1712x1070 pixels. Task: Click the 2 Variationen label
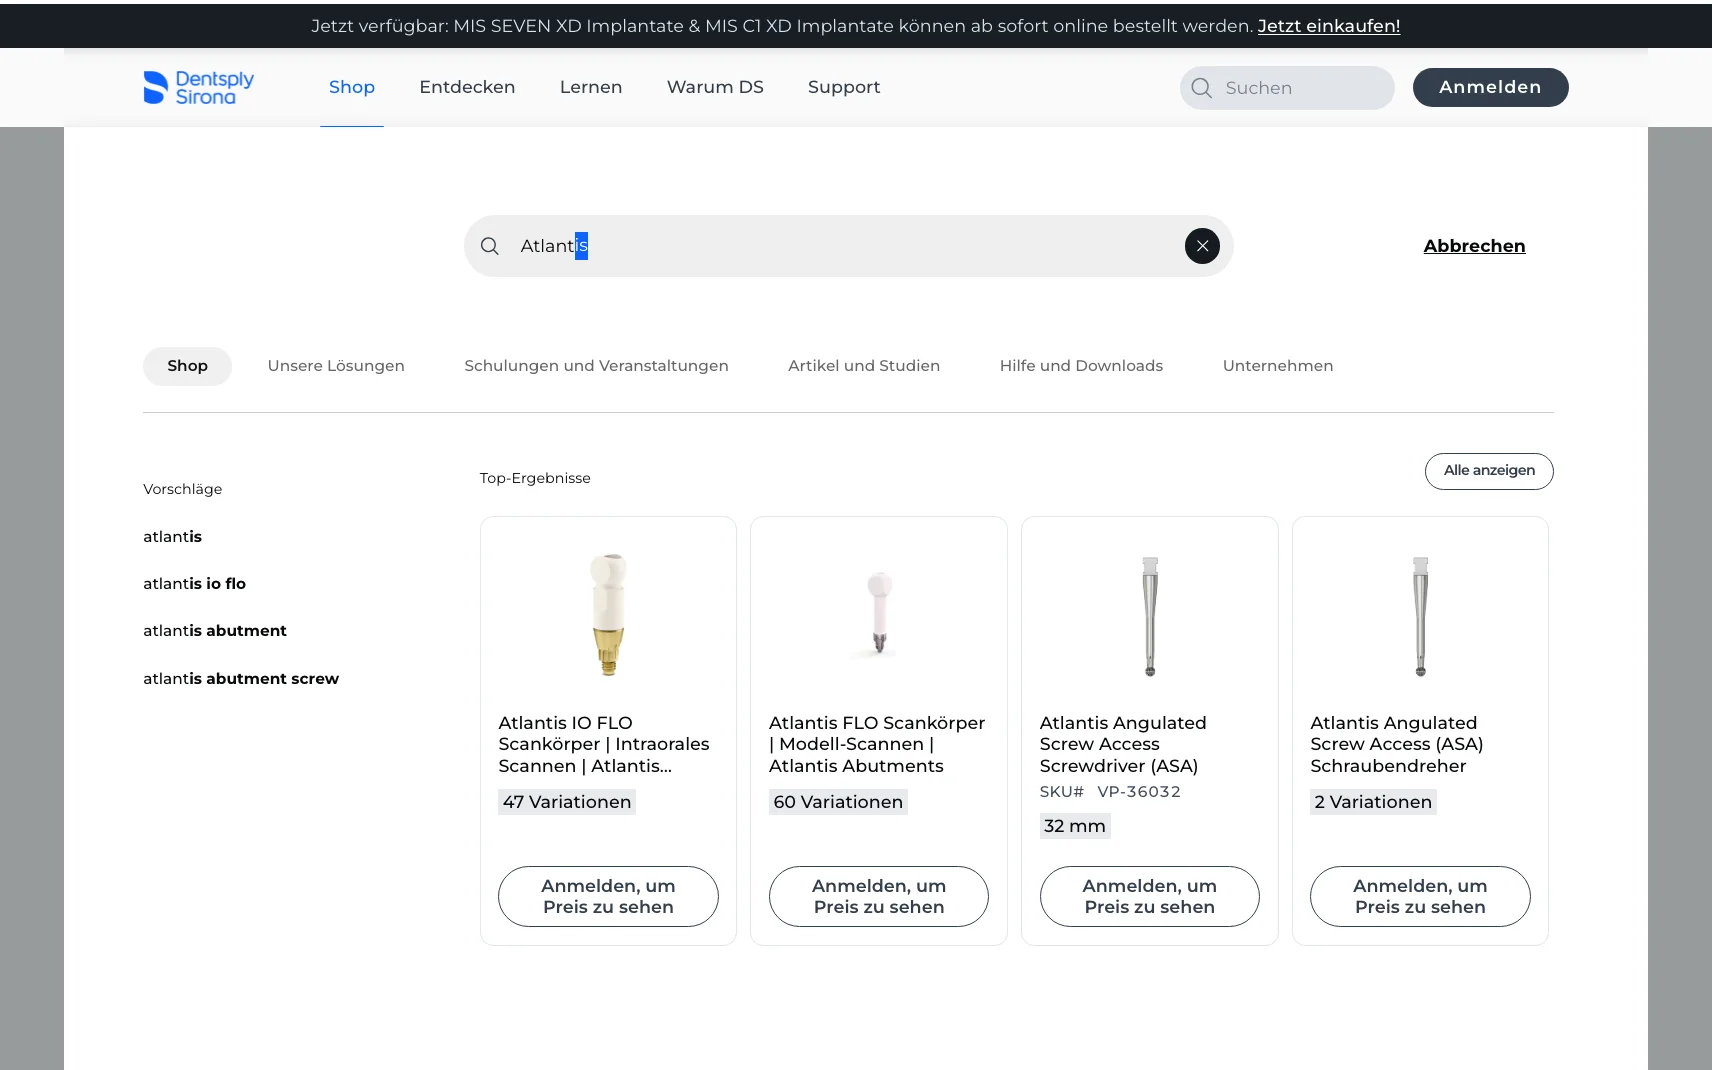click(1373, 802)
